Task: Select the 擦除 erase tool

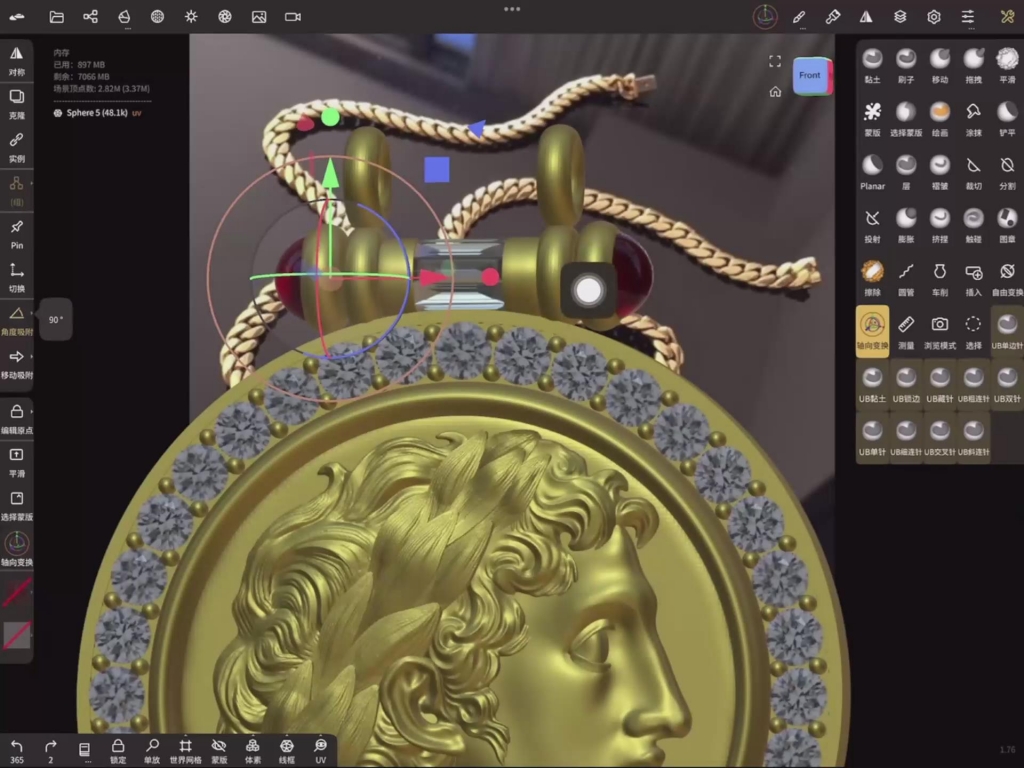Action: 872,279
